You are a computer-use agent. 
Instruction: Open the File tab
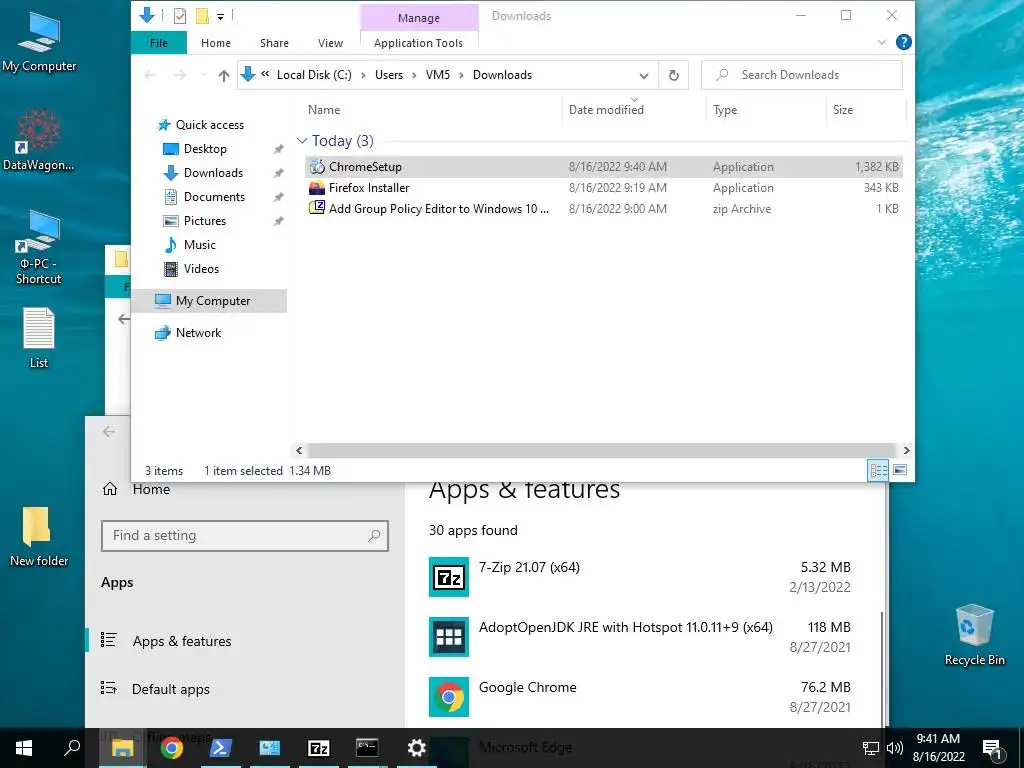(159, 43)
